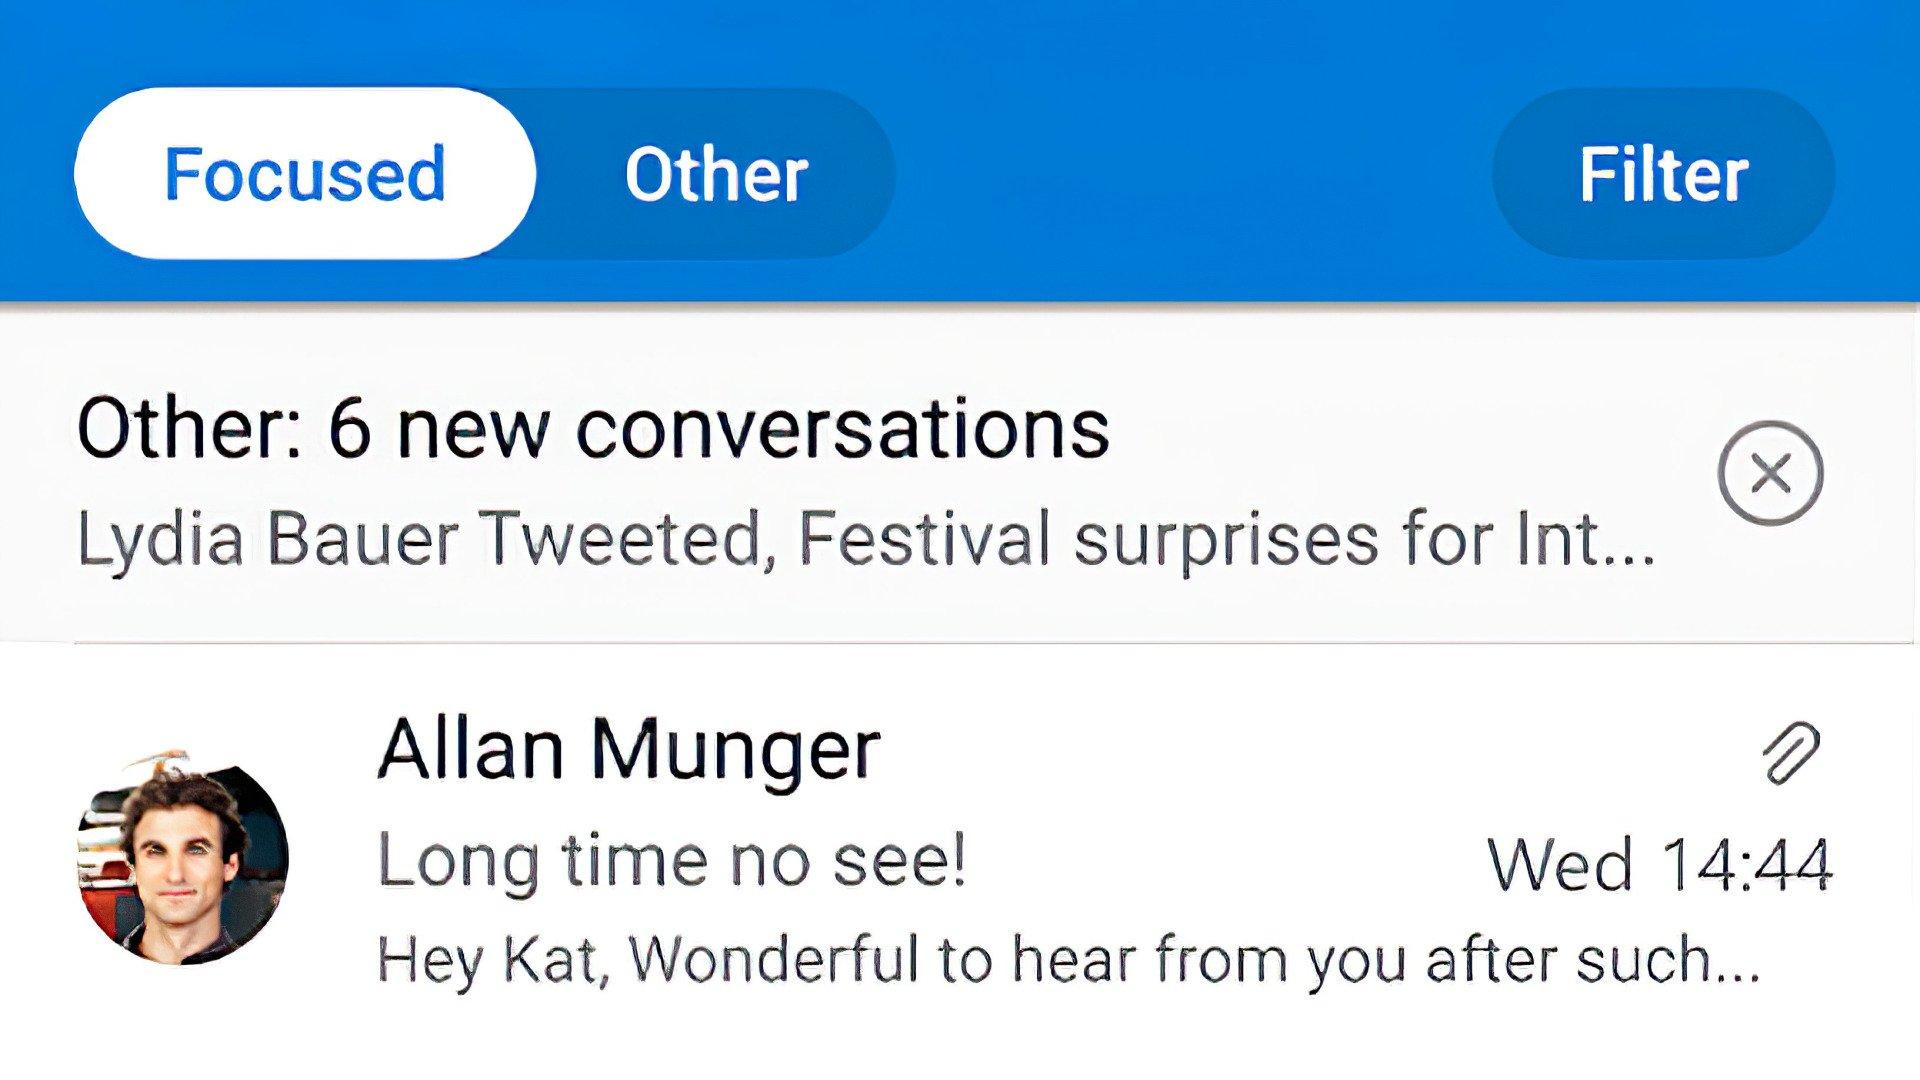Select the Allan Munger sender name
The height and width of the screenshot is (1080, 1920).
[x=629, y=749]
